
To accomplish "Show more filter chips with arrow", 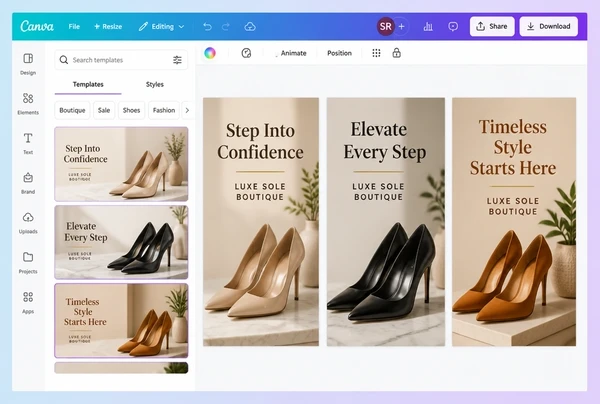I will tap(187, 110).
